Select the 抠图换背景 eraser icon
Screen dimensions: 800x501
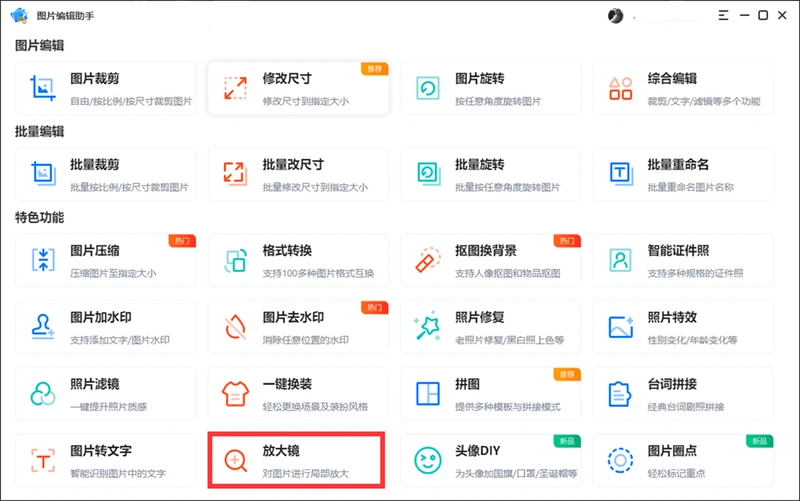428,260
